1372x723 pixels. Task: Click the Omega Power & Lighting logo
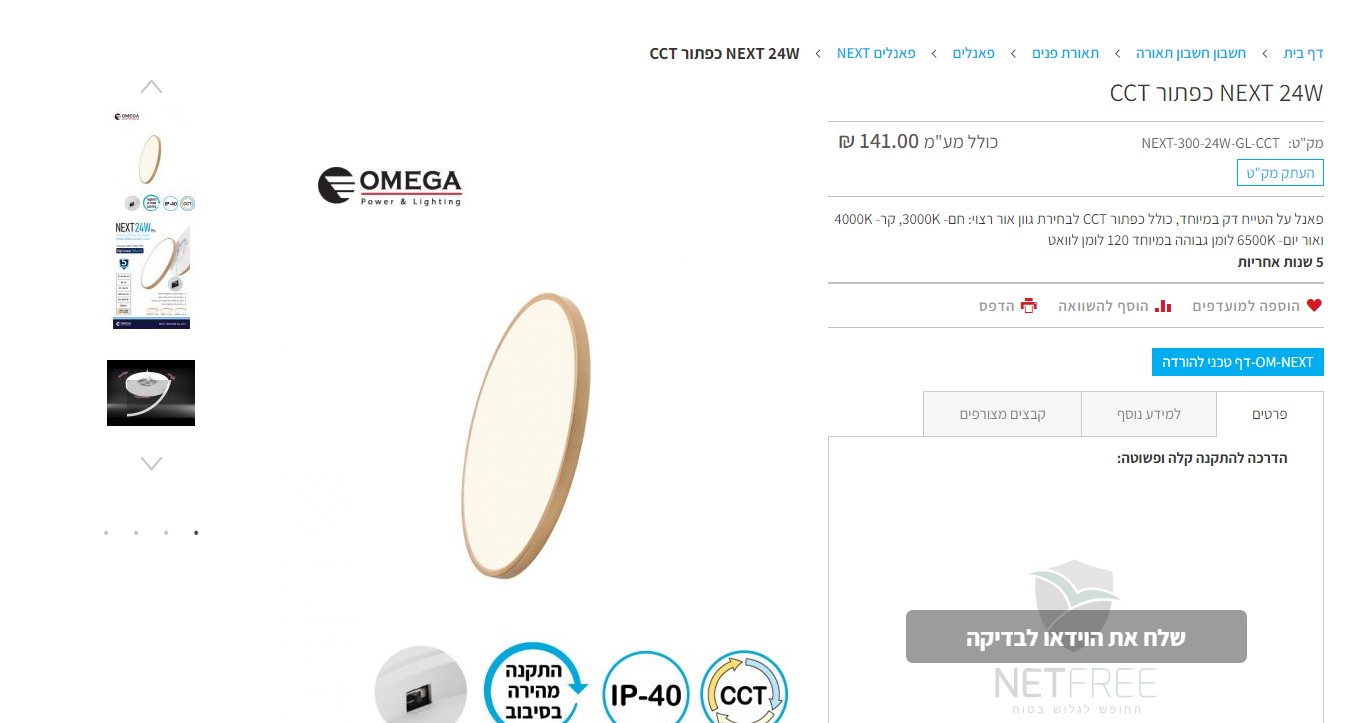pos(390,186)
